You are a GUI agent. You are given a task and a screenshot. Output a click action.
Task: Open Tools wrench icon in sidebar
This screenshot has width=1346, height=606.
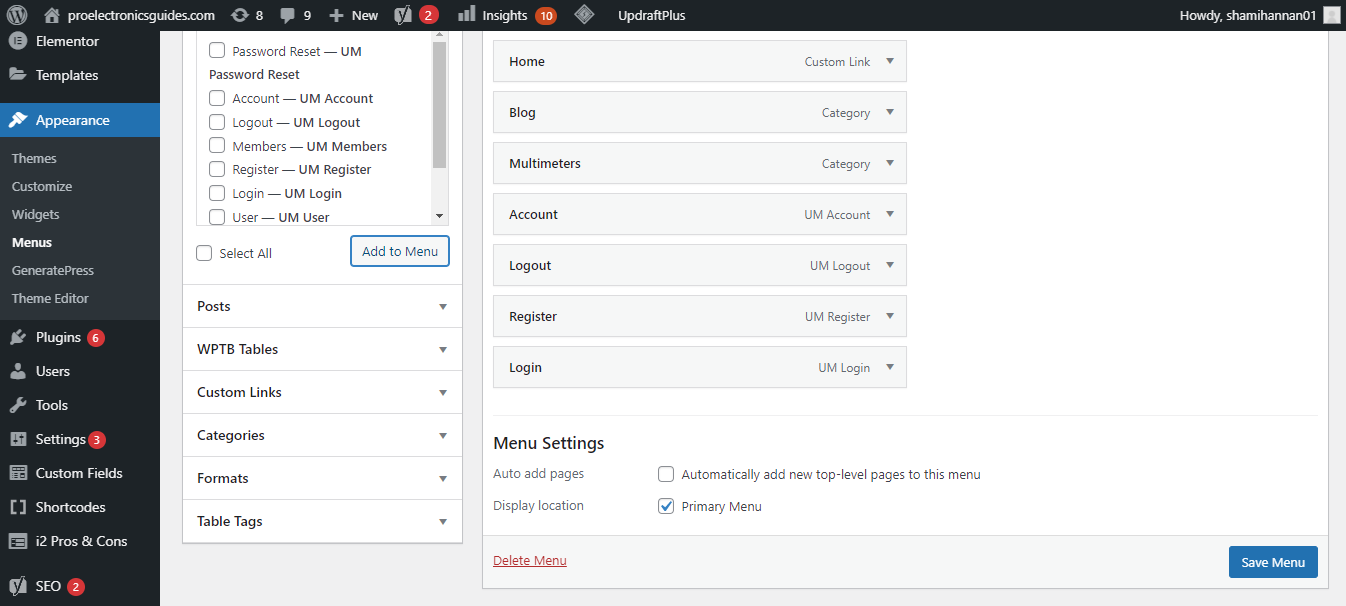click(18, 405)
